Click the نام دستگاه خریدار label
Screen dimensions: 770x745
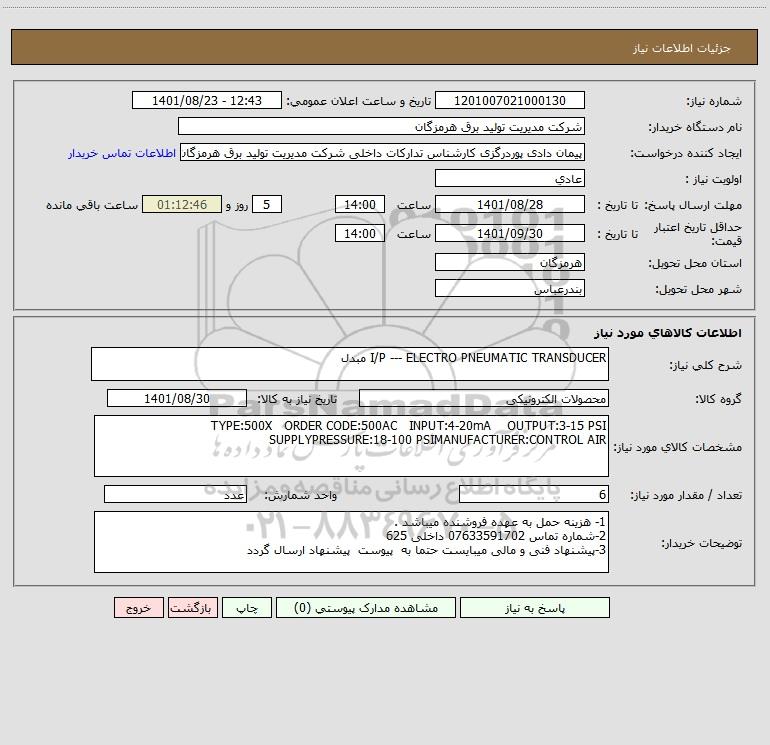tap(695, 127)
